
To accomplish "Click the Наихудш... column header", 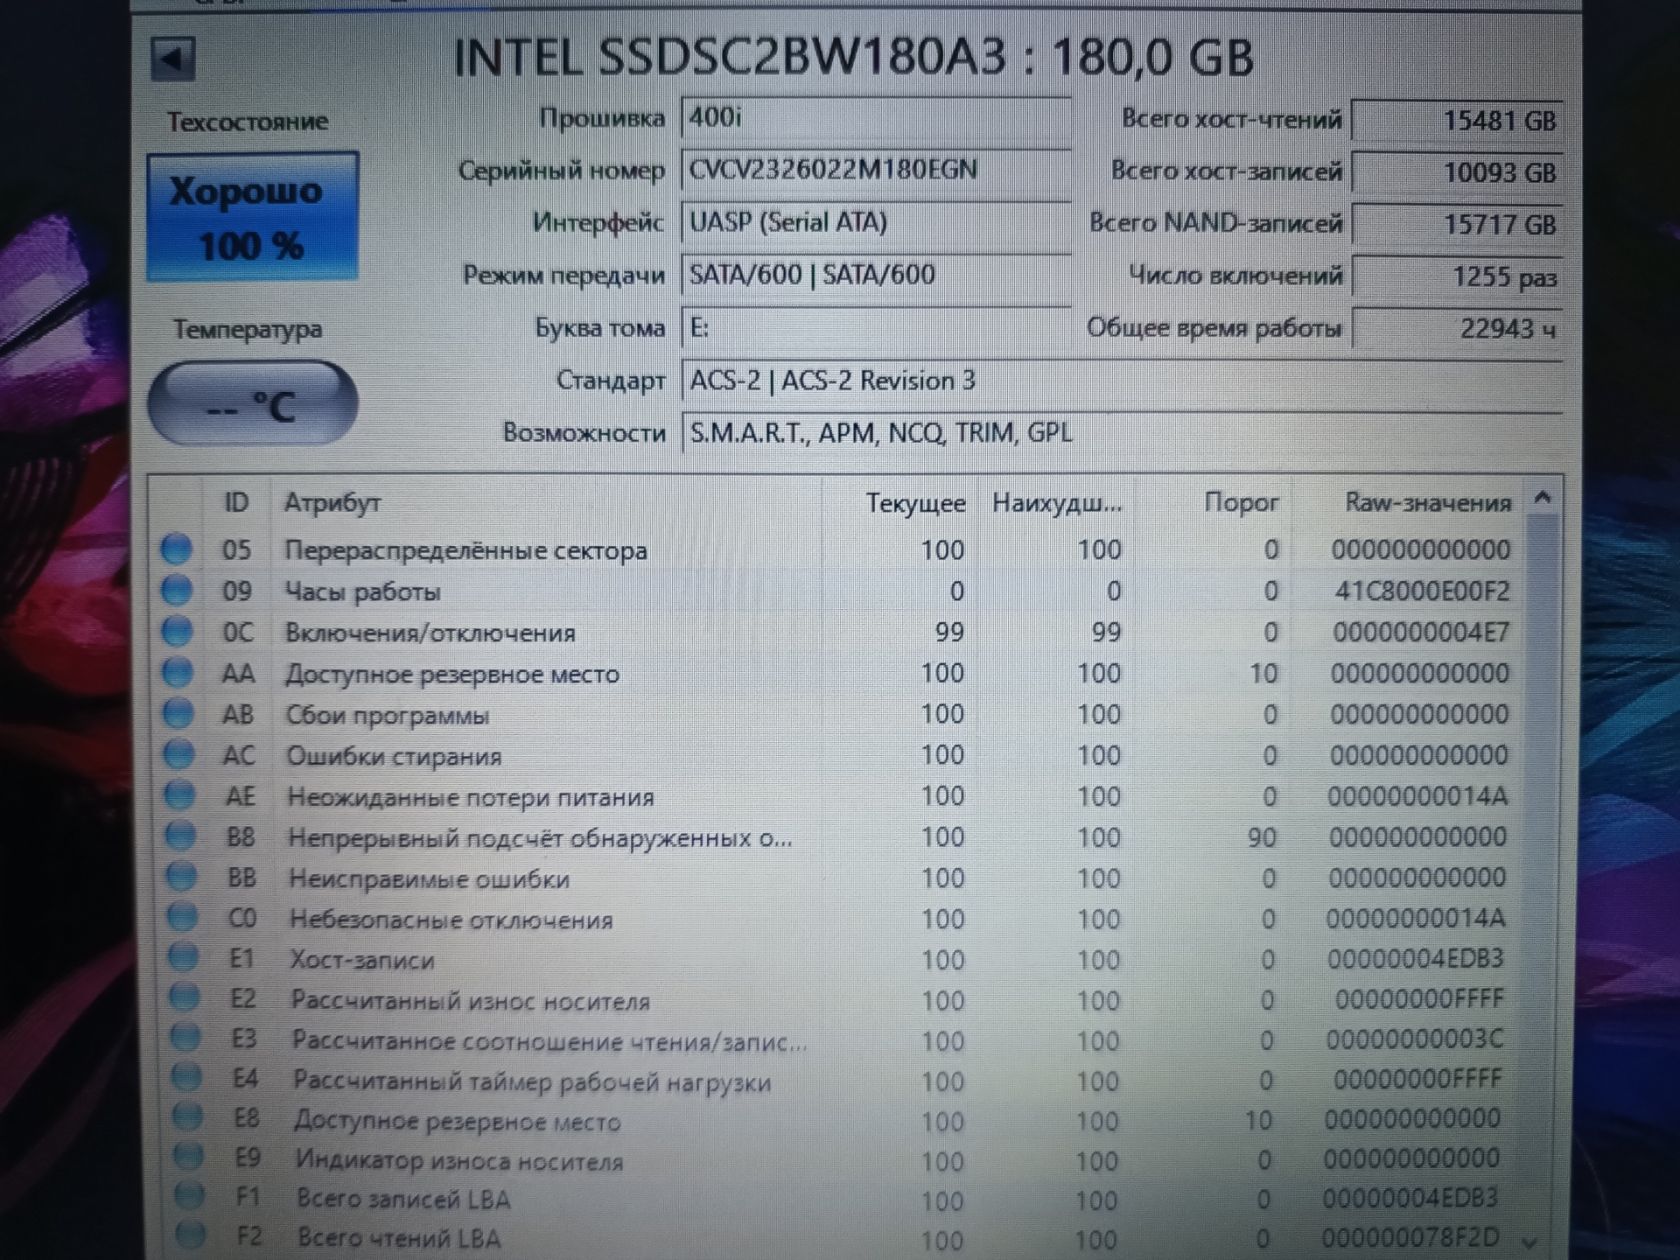I will coord(1056,503).
